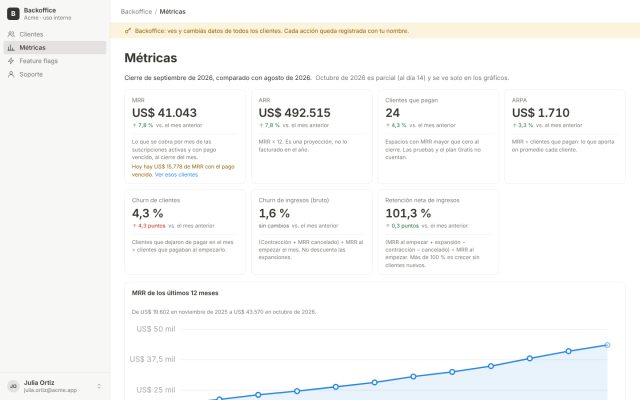Click the Métricas page heading
Viewport: 640px width, 400px height.
pyautogui.click(x=151, y=58)
